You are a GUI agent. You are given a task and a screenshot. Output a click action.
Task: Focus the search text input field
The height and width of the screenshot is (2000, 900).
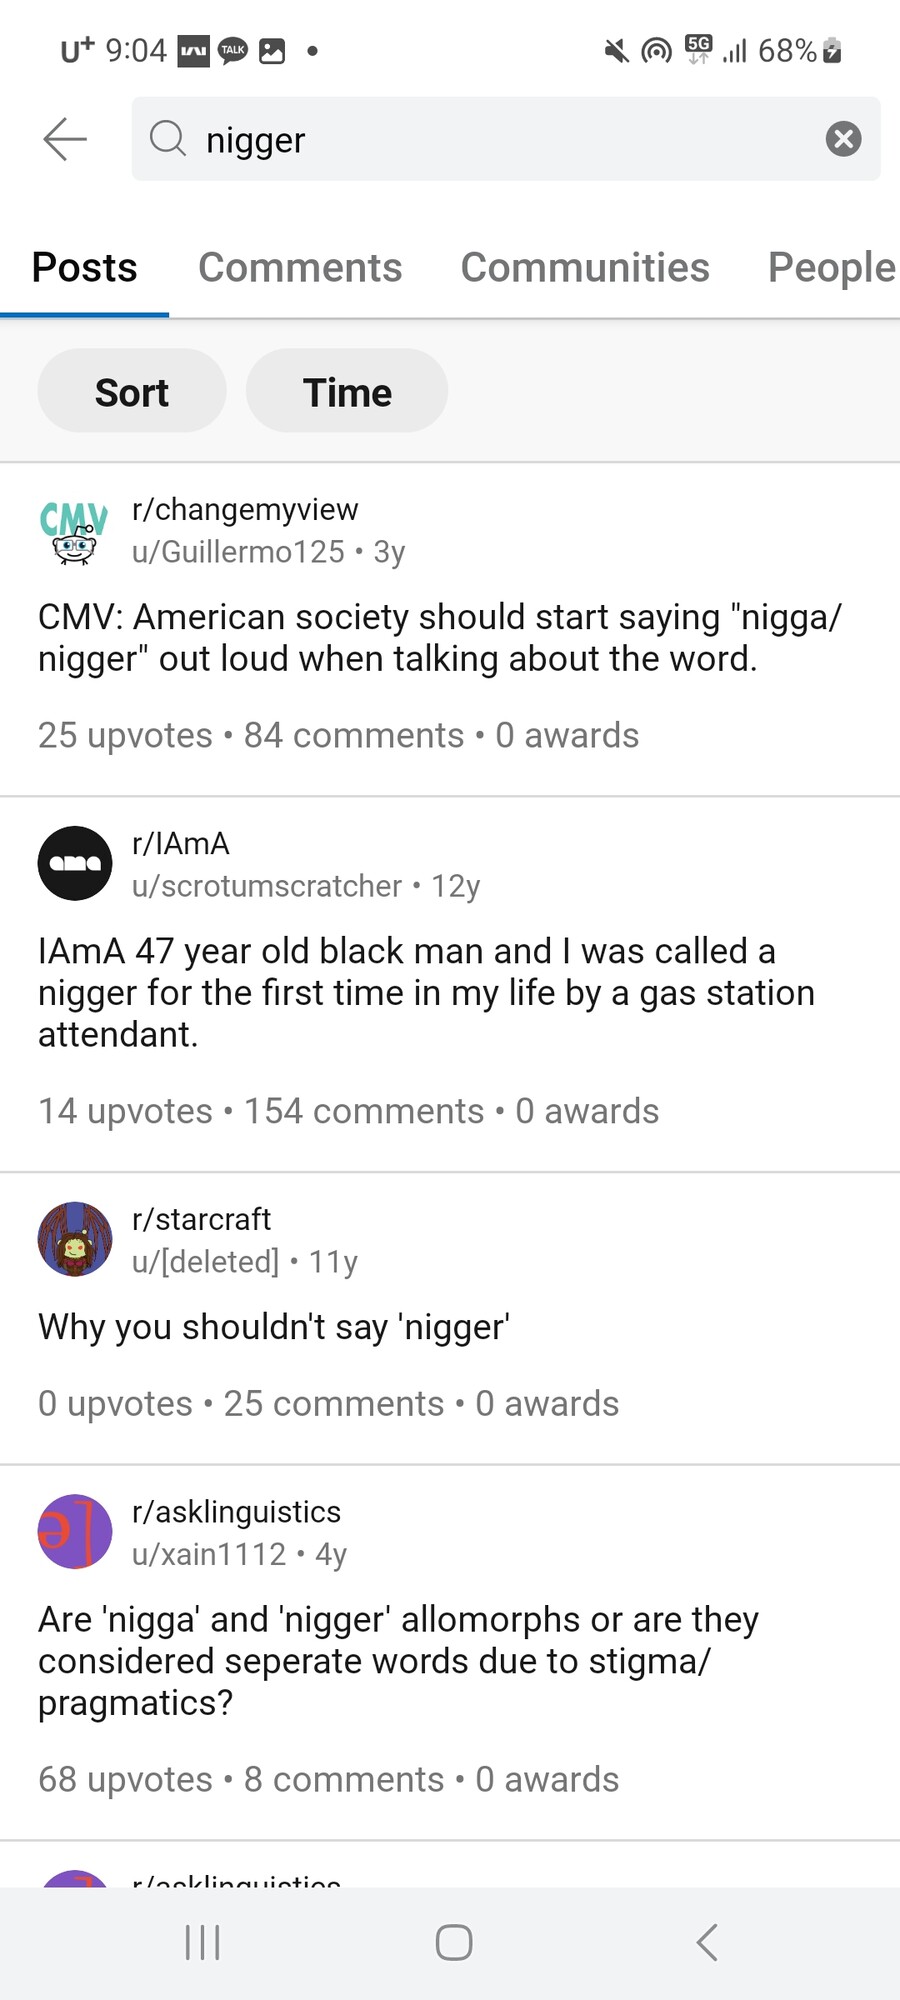click(506, 139)
